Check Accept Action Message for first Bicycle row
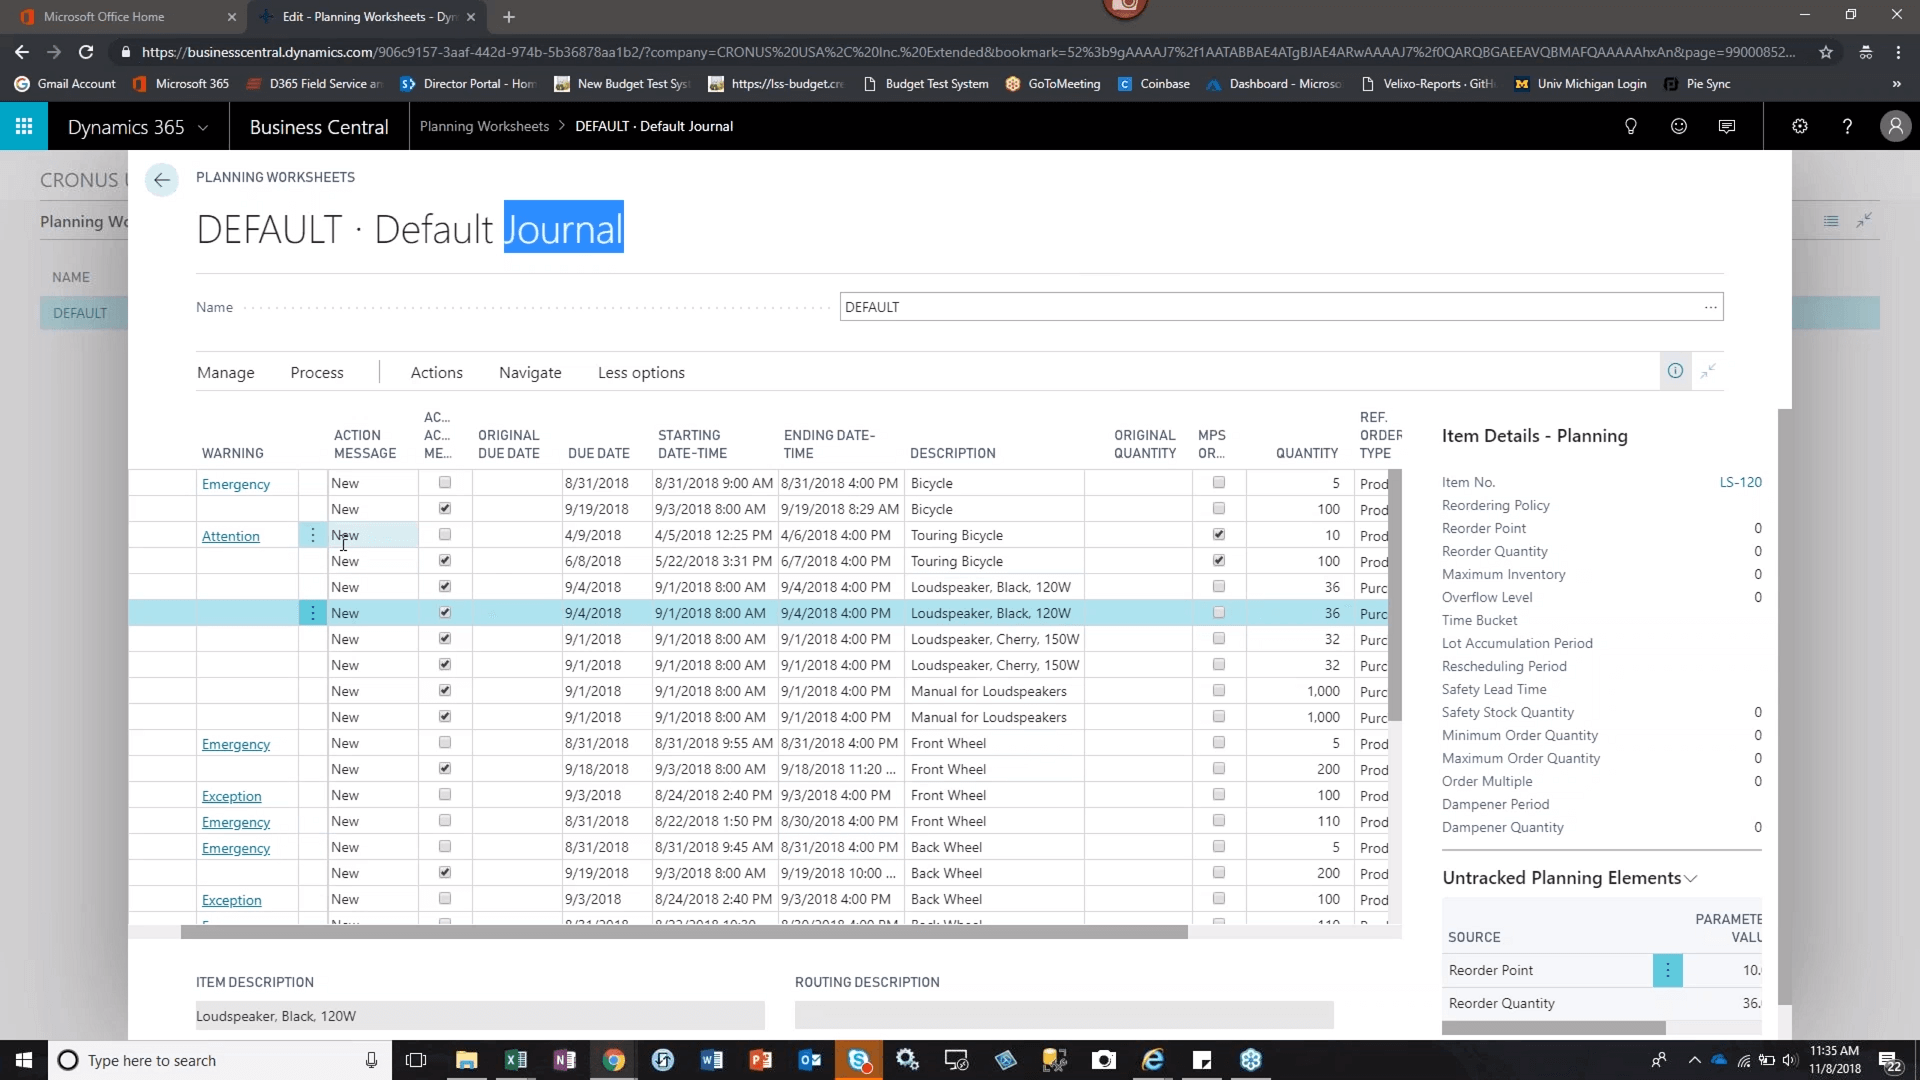The width and height of the screenshot is (1920, 1080). click(x=445, y=482)
